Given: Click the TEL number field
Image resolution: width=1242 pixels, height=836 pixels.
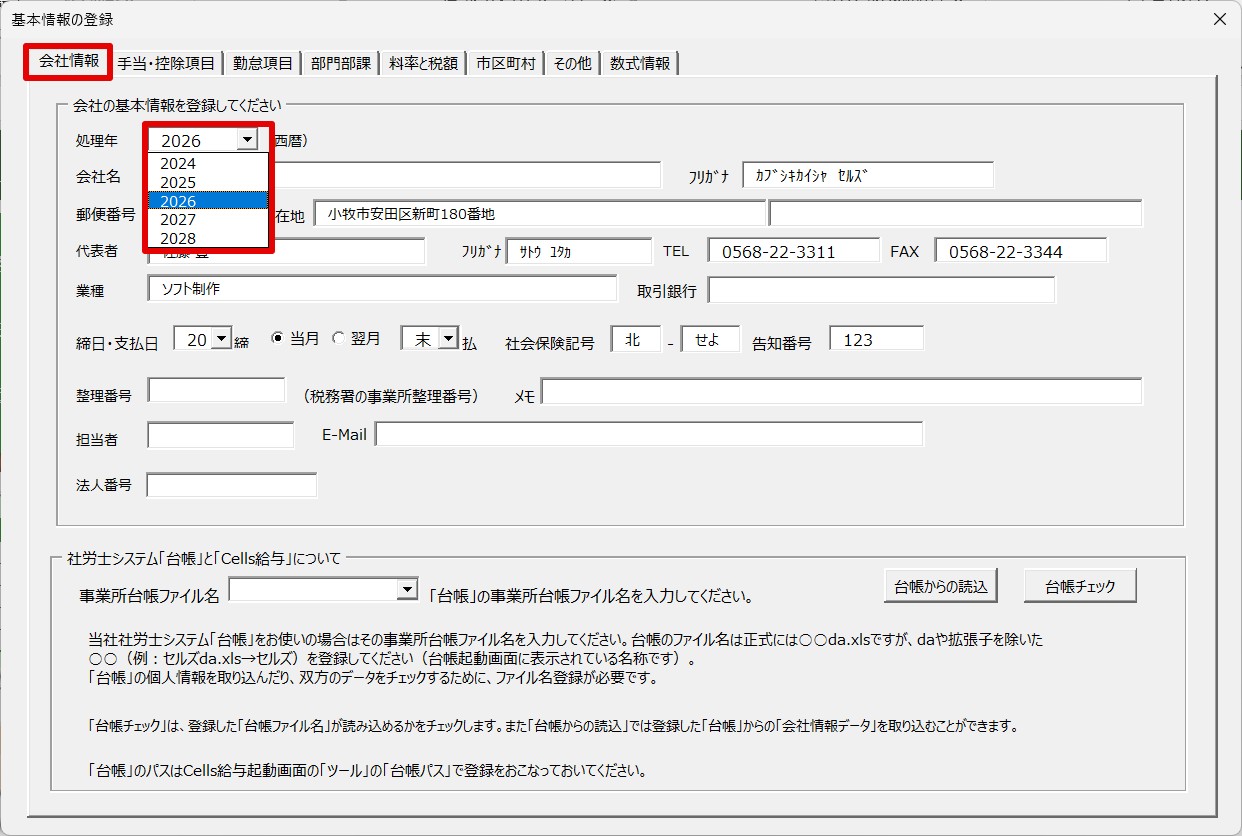Looking at the screenshot, I should click(794, 251).
